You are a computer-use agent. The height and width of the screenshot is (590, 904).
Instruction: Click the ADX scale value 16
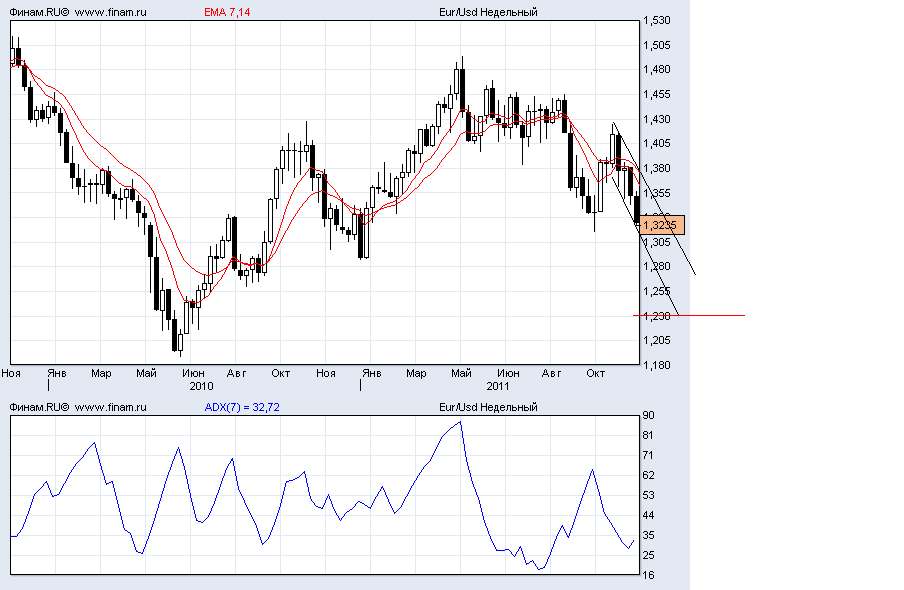(x=648, y=575)
